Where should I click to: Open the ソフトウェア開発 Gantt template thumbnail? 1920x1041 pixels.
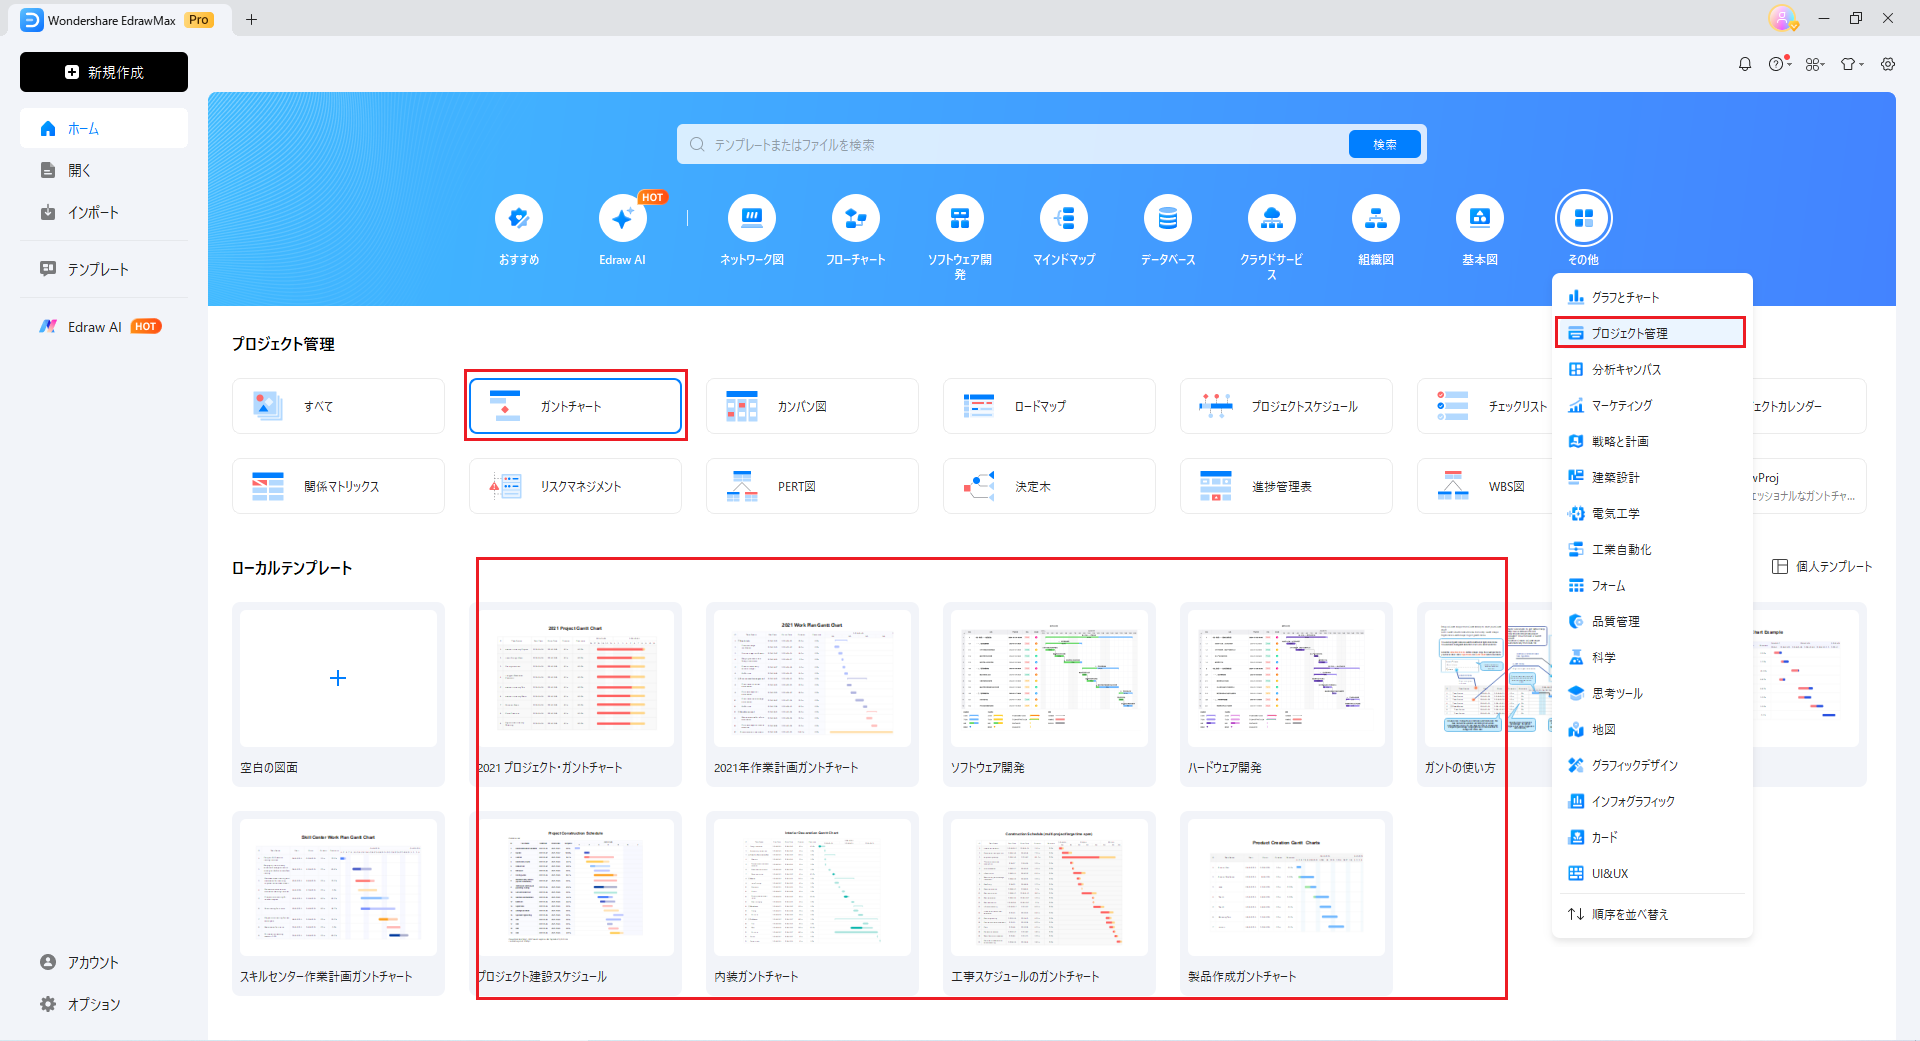tap(1048, 680)
